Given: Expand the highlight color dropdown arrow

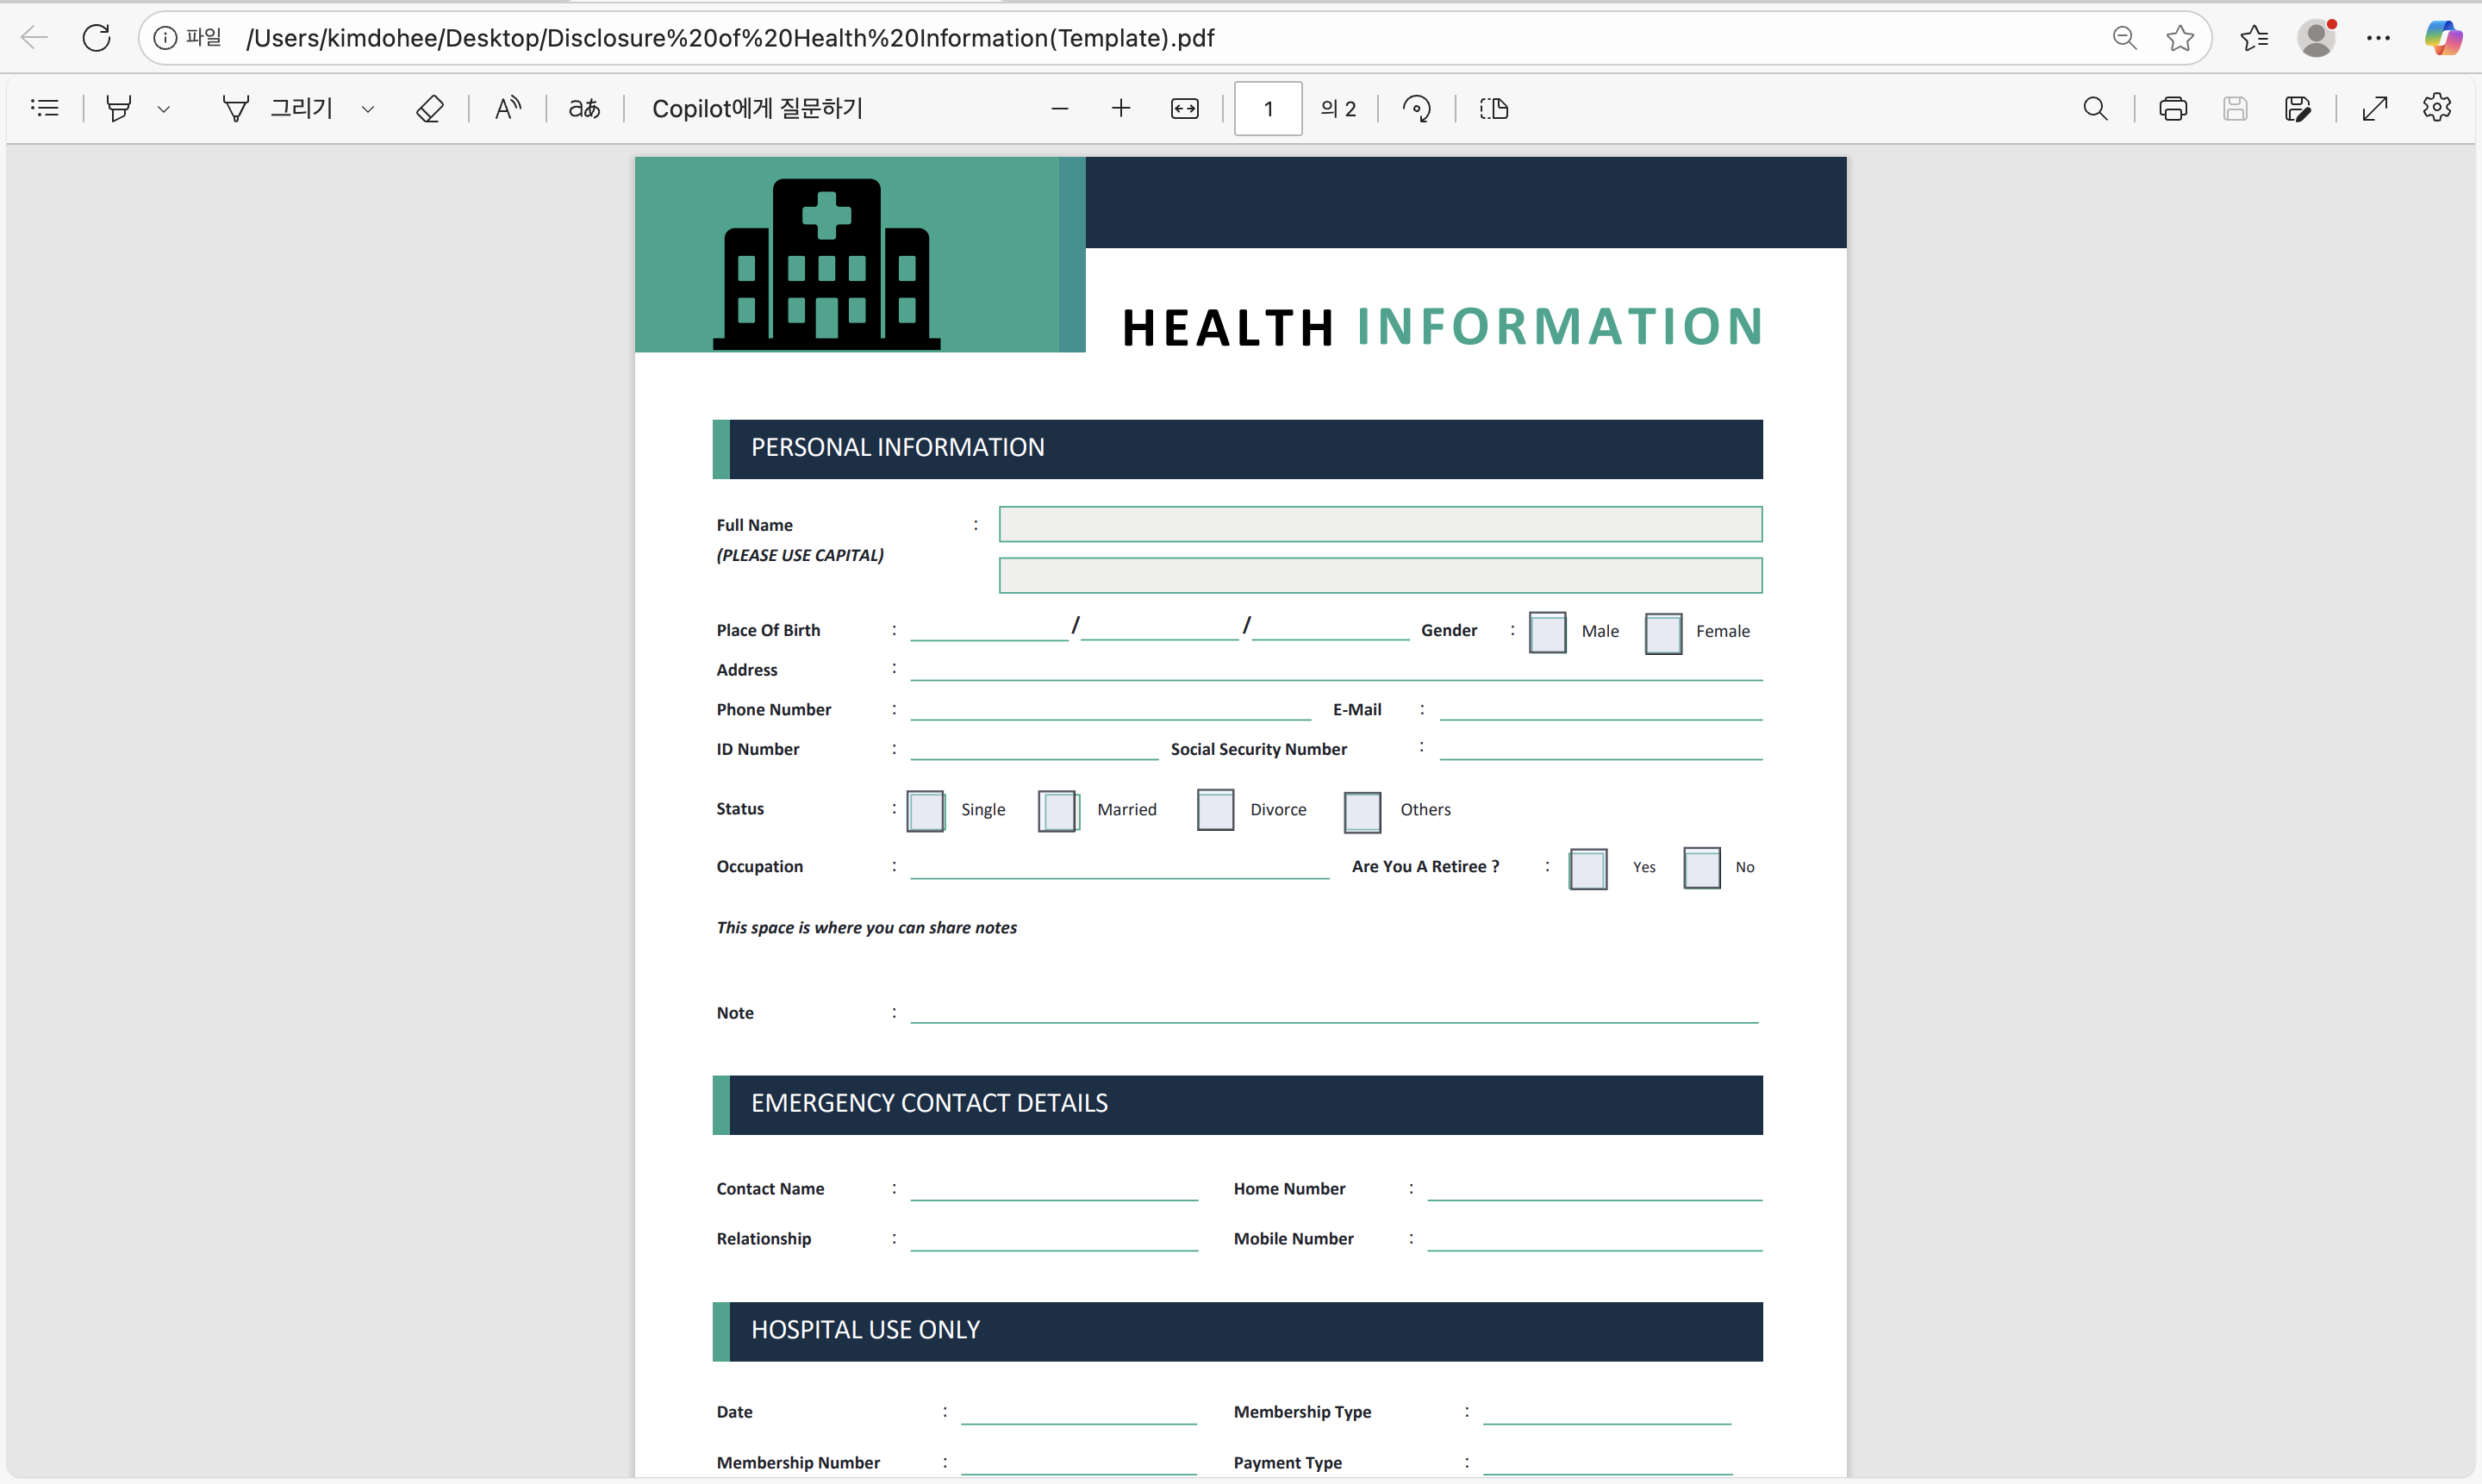Looking at the screenshot, I should pyautogui.click(x=164, y=108).
